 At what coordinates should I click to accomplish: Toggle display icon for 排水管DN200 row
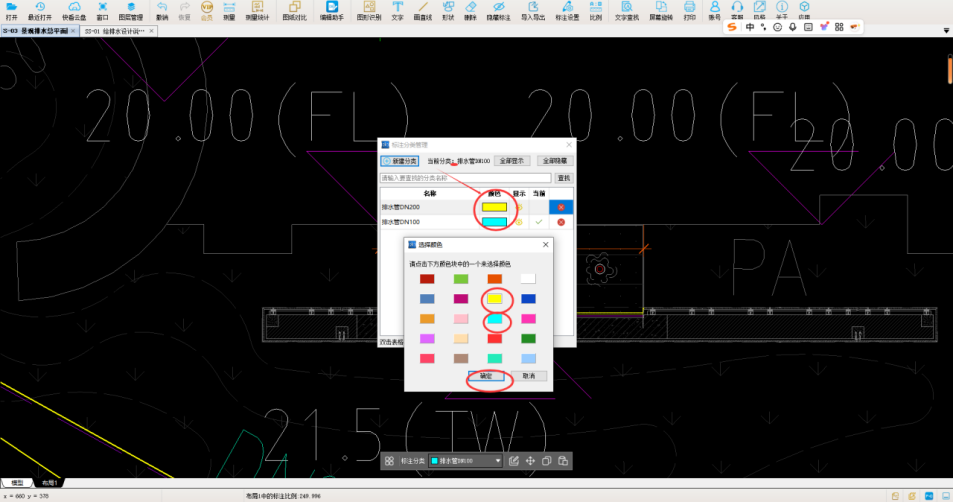(519, 207)
